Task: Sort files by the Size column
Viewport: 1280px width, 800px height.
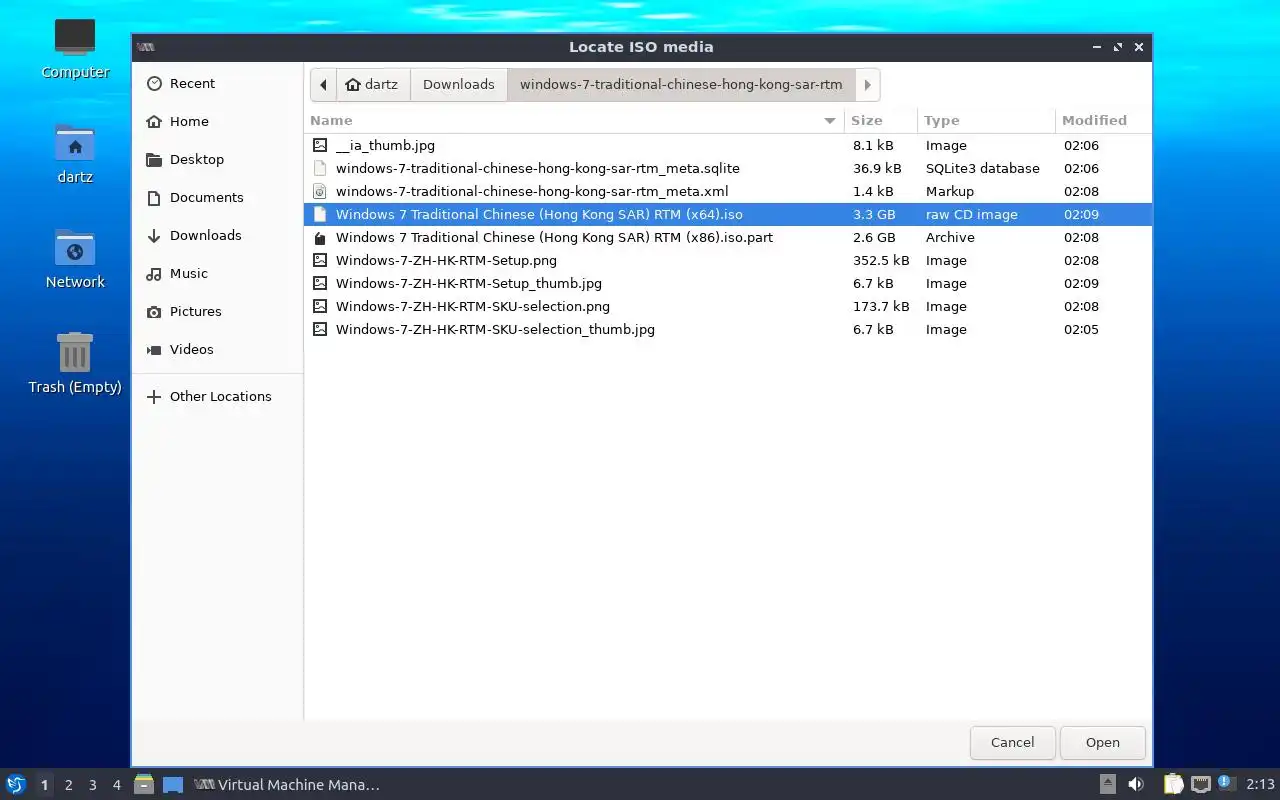Action: 880,120
